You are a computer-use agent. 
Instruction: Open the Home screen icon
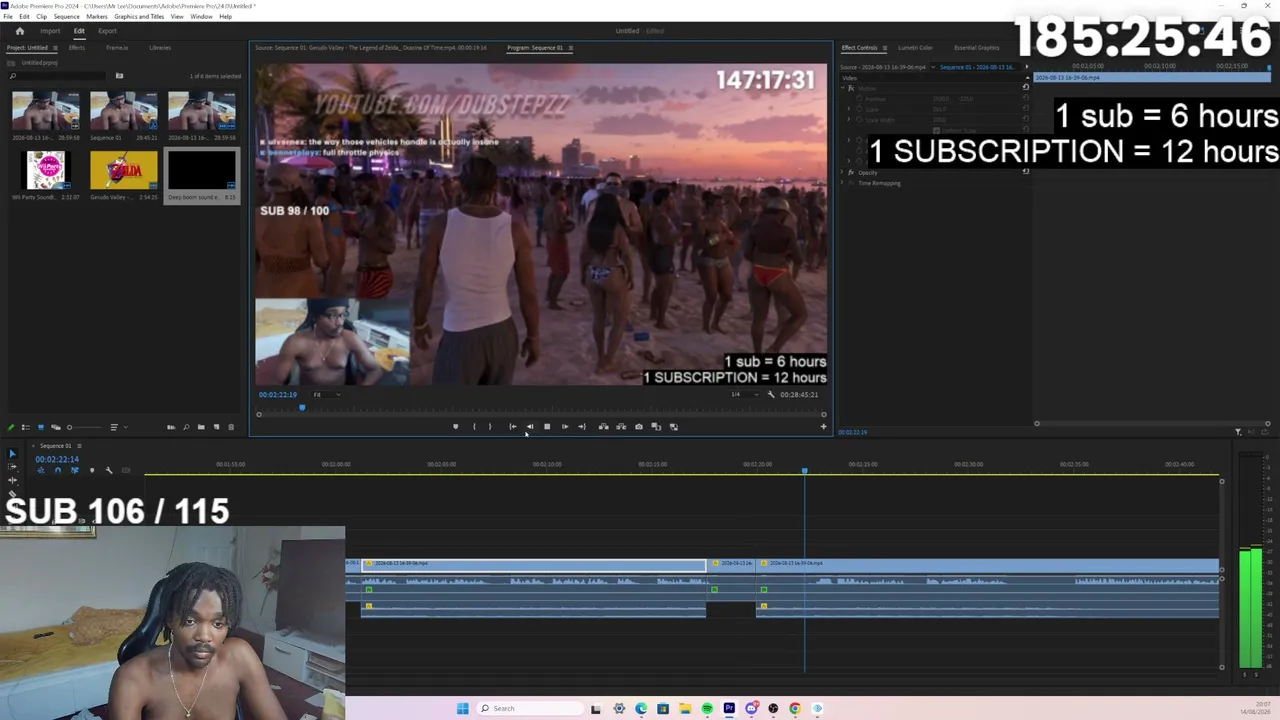point(19,31)
